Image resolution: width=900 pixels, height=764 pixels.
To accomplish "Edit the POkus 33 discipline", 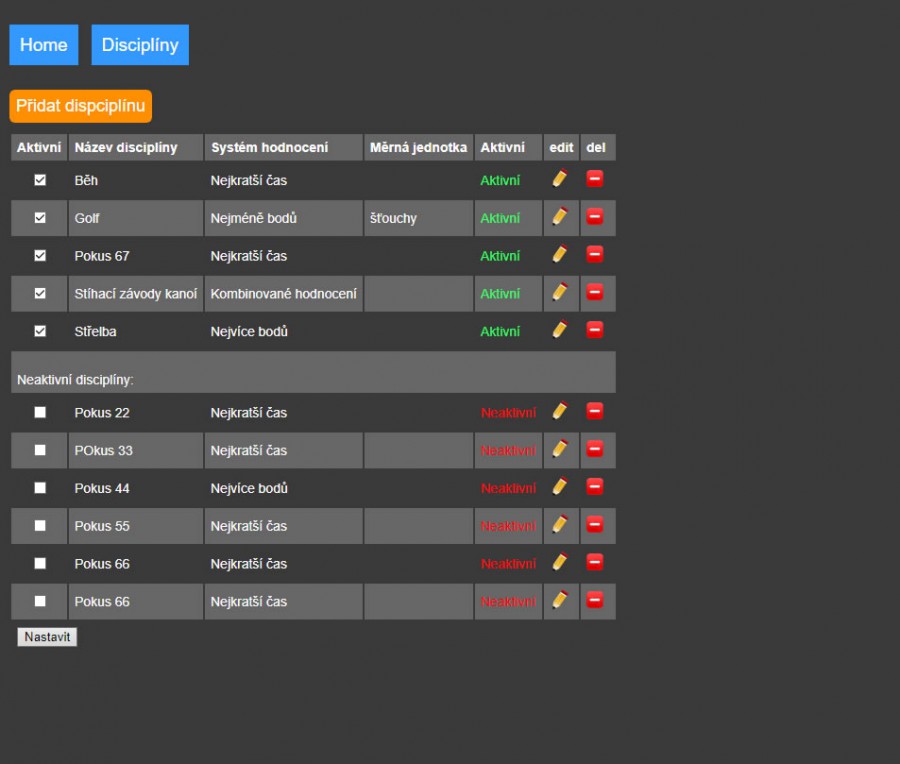I will point(560,449).
